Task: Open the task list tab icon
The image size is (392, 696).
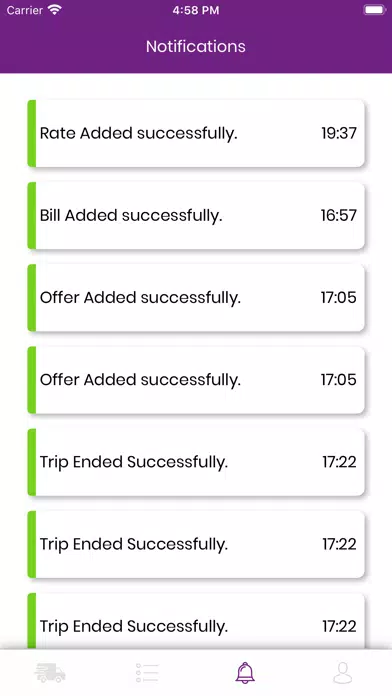Action: point(147,673)
